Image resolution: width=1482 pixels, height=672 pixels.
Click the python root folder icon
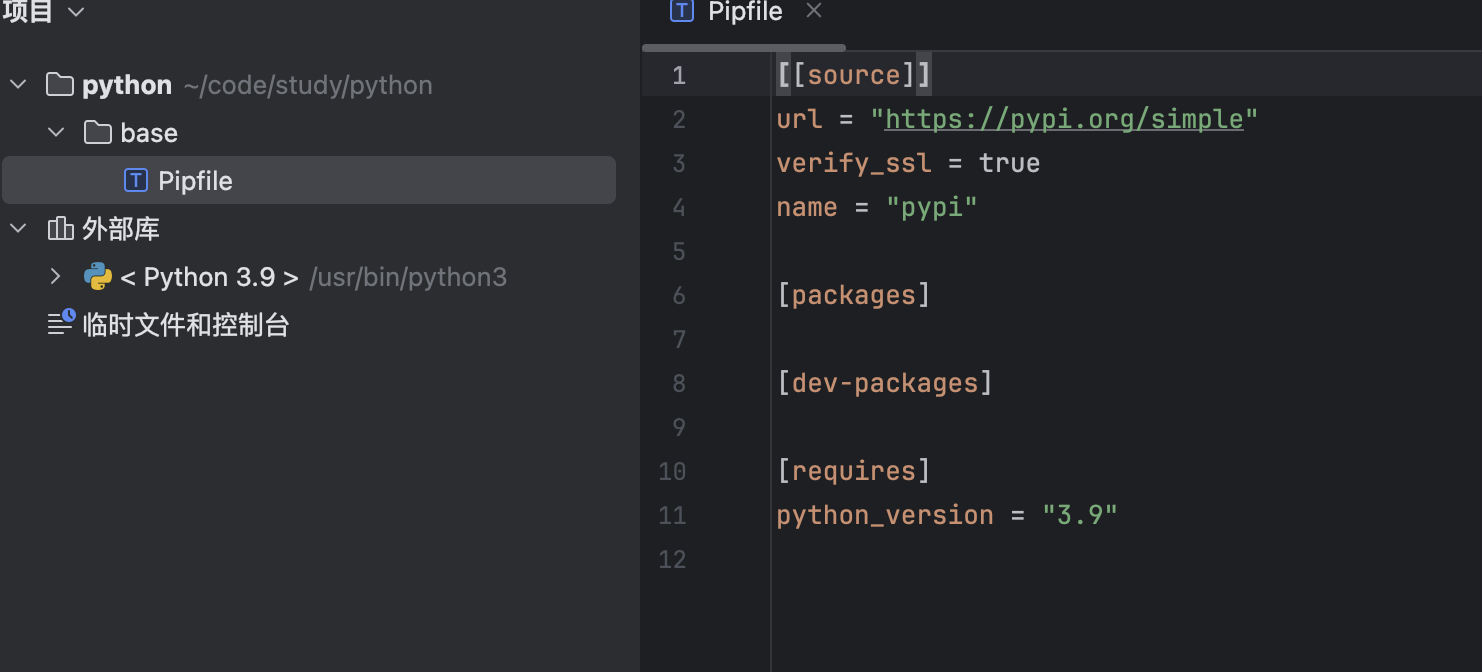60,85
